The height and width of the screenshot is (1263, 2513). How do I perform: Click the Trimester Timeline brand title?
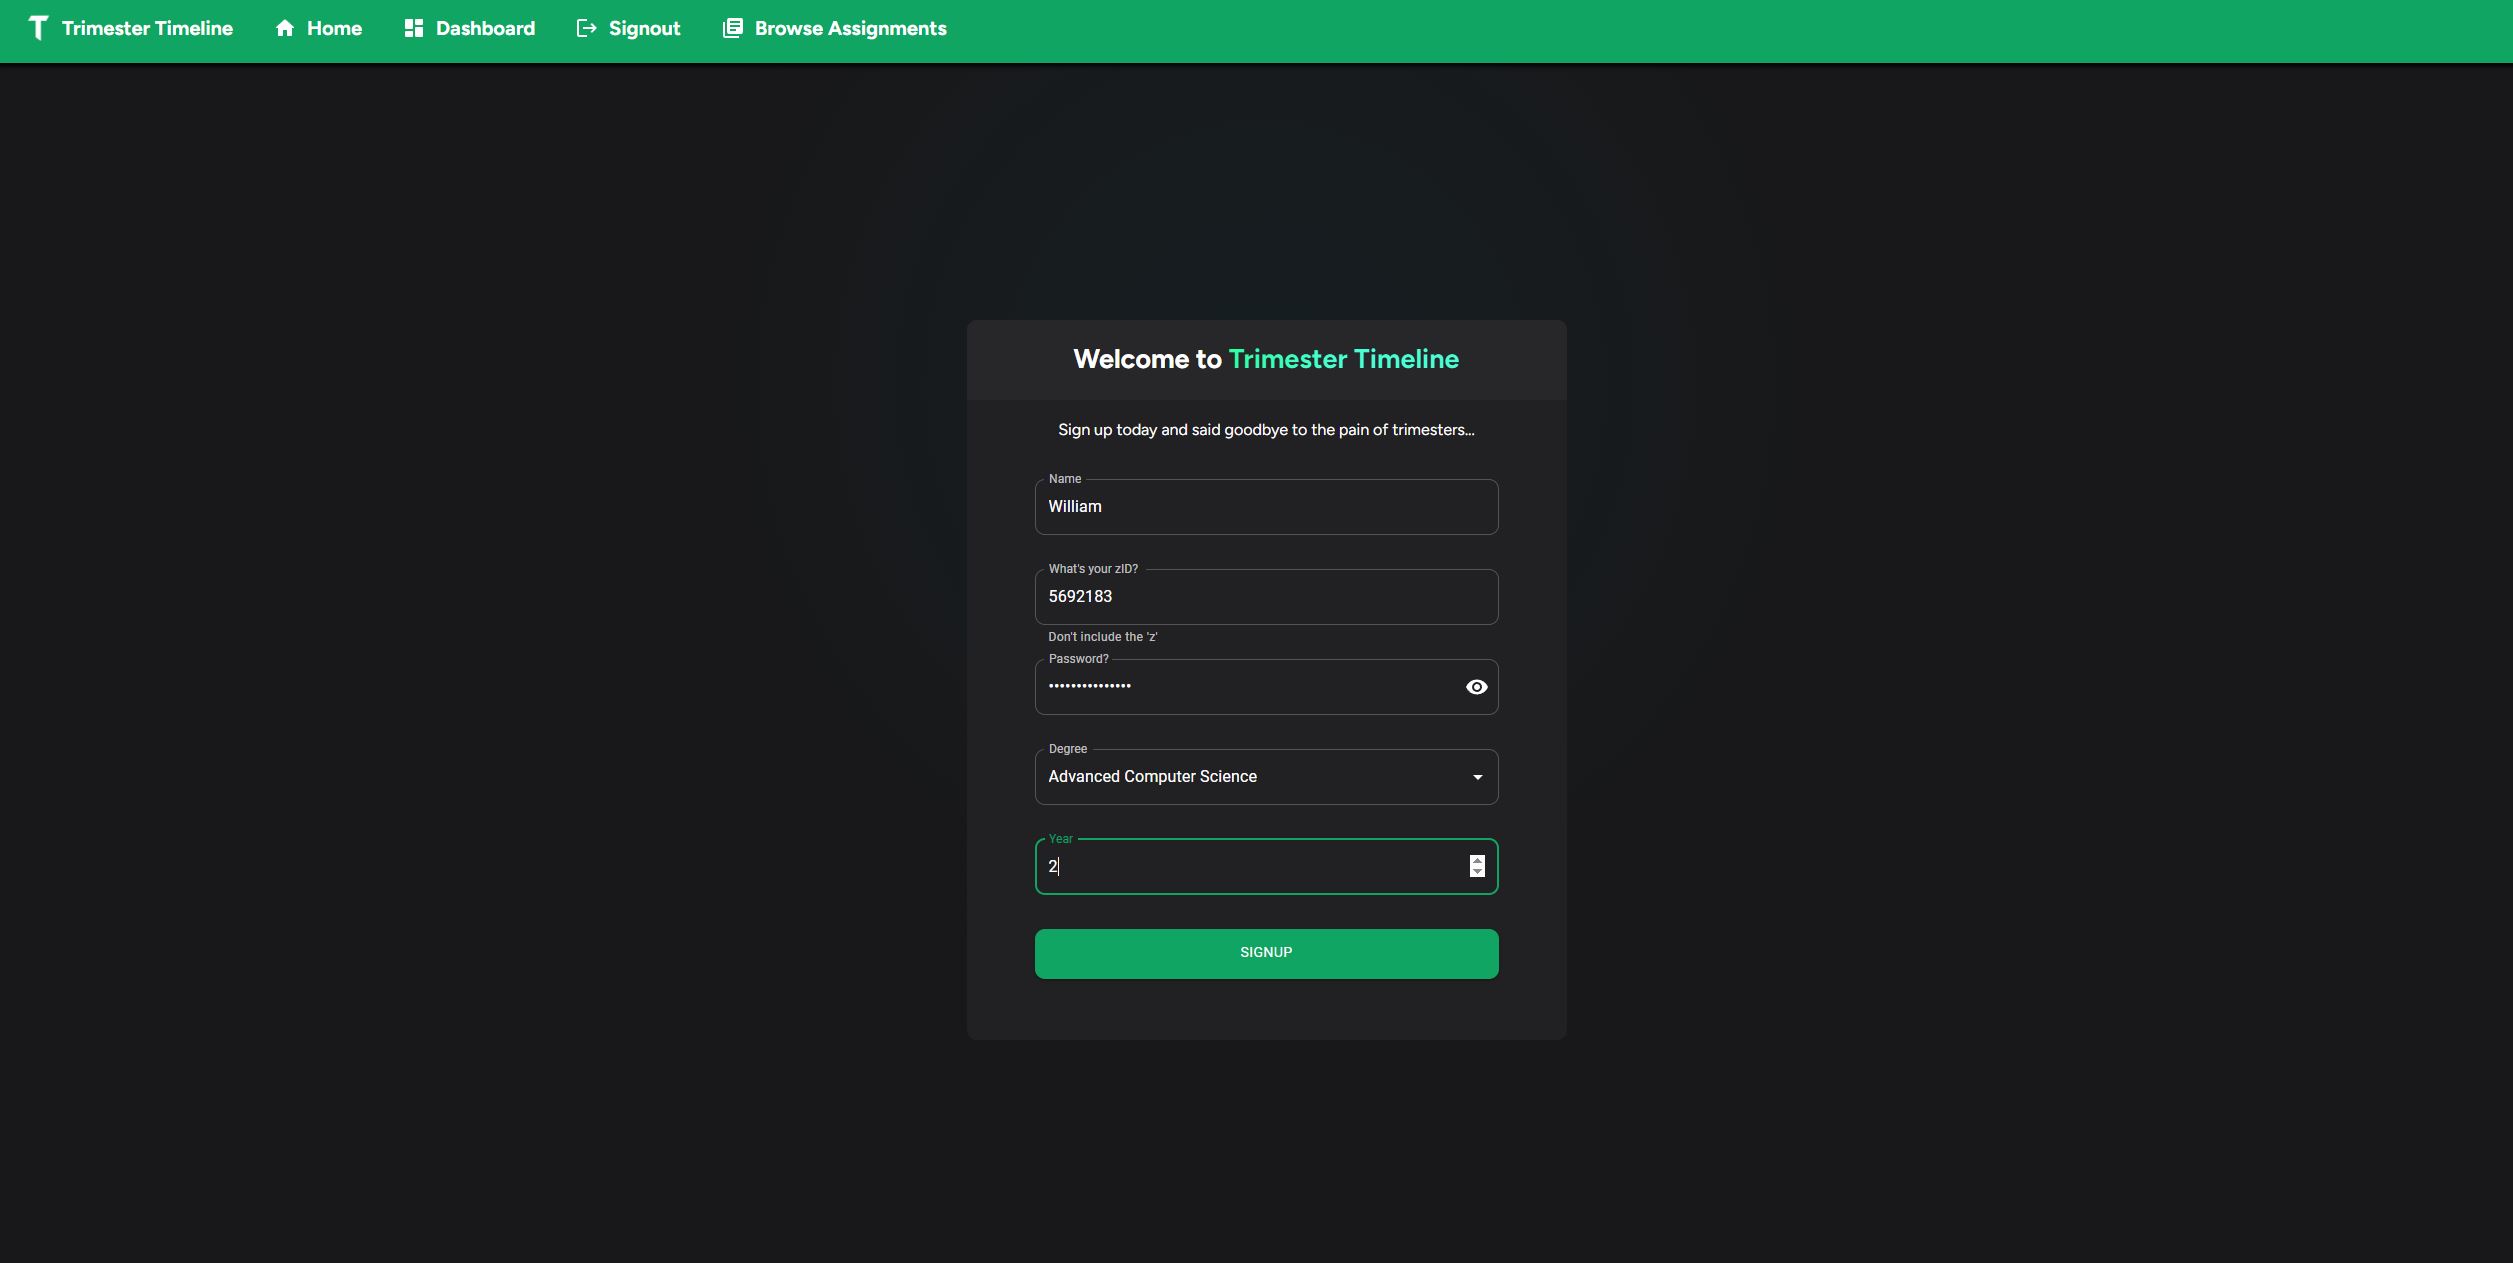tap(147, 28)
